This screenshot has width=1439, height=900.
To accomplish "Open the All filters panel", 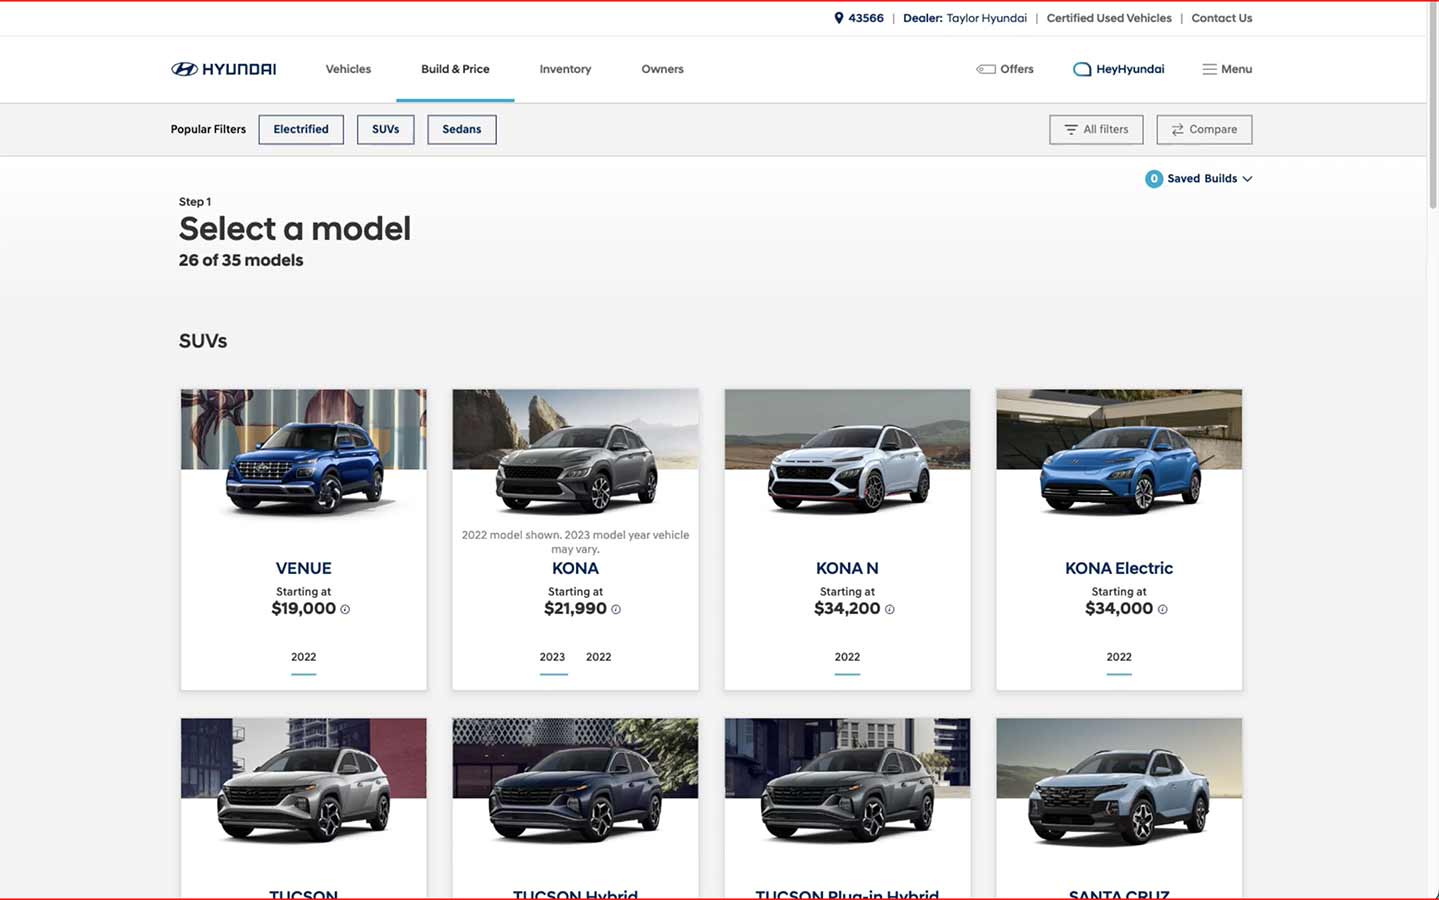I will coord(1095,129).
